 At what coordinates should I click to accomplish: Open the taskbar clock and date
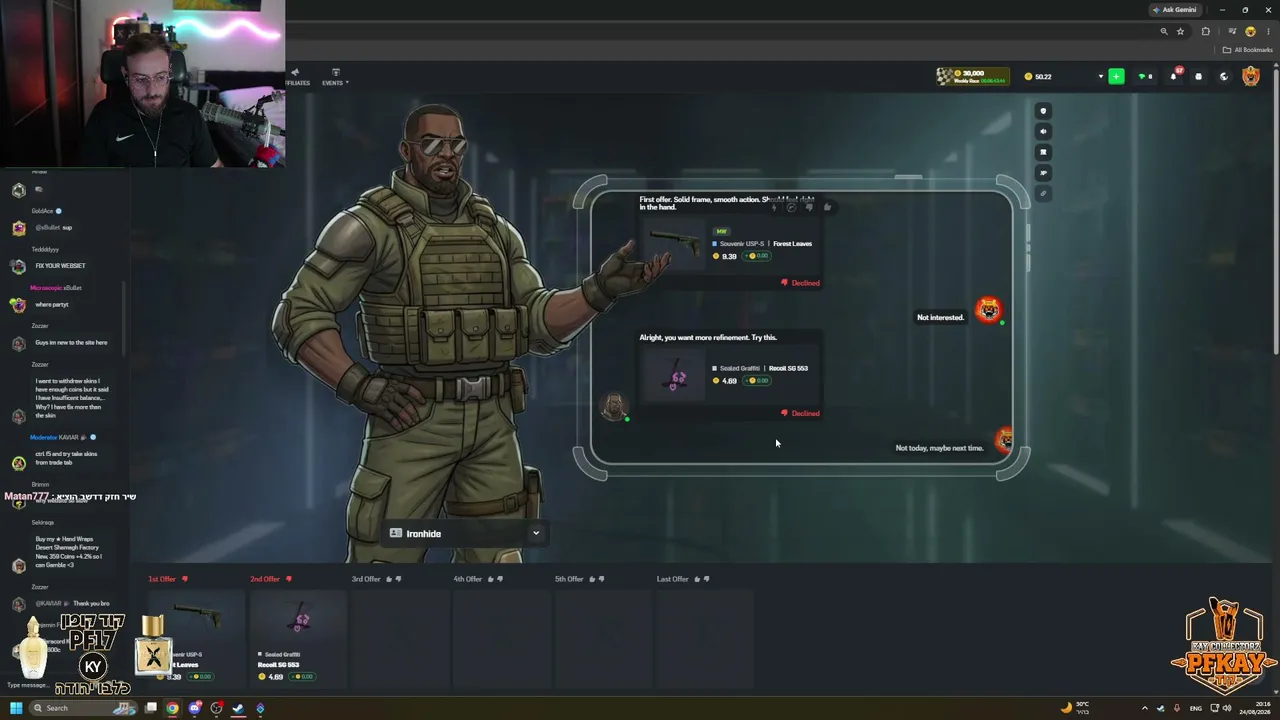(1254, 708)
